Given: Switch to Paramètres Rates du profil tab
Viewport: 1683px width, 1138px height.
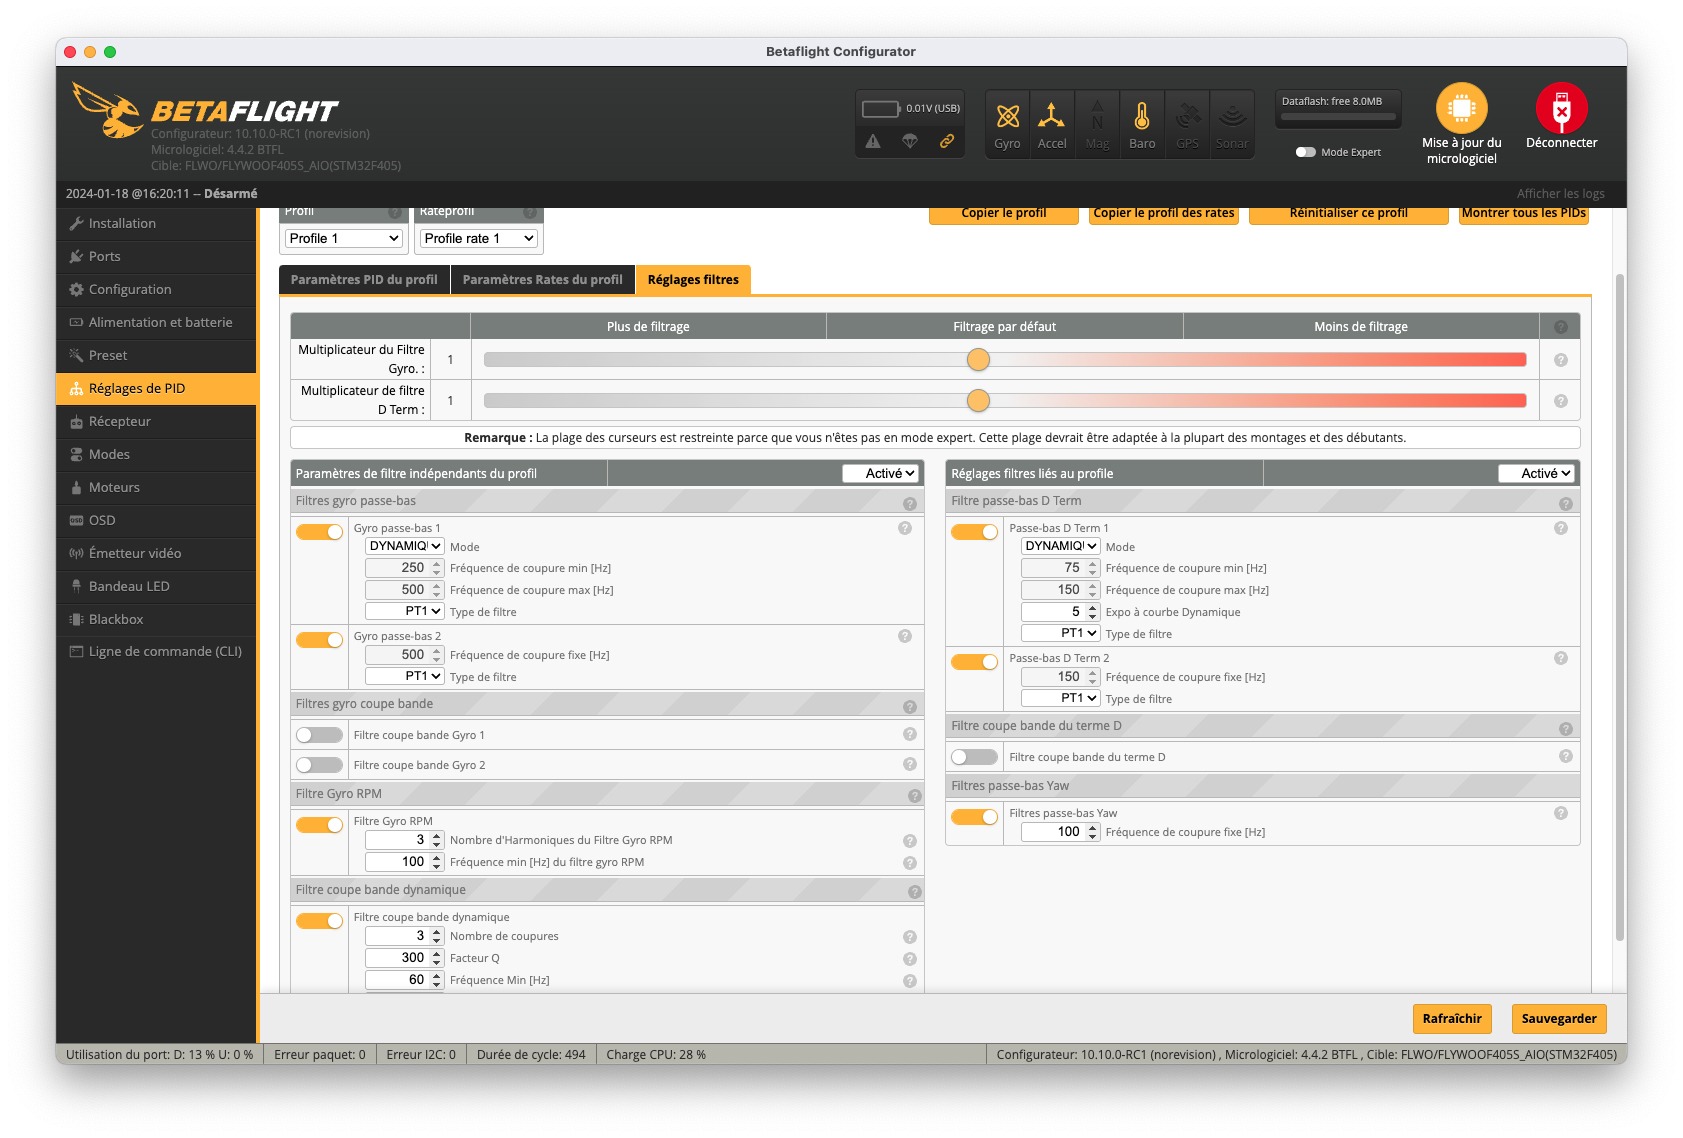Looking at the screenshot, I should pos(542,280).
